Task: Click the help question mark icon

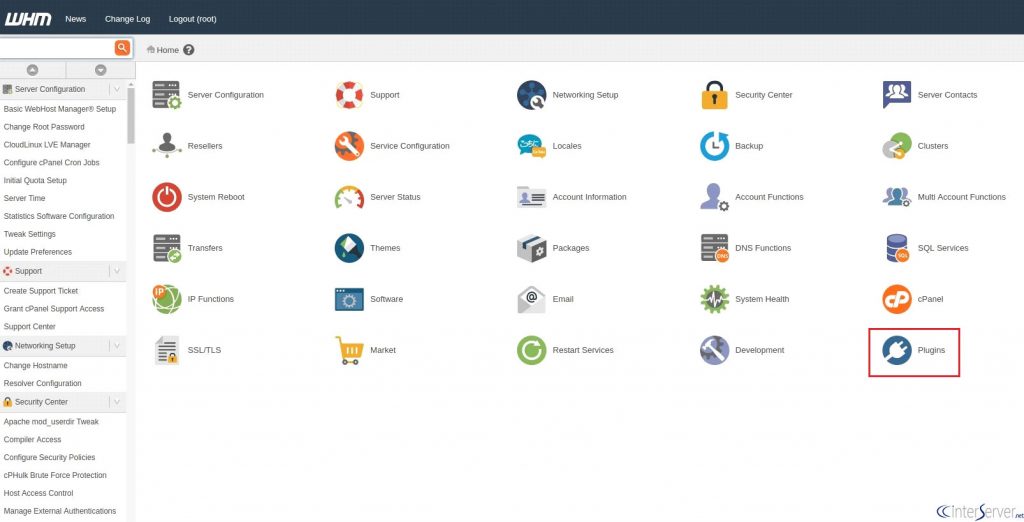Action: tap(189, 50)
